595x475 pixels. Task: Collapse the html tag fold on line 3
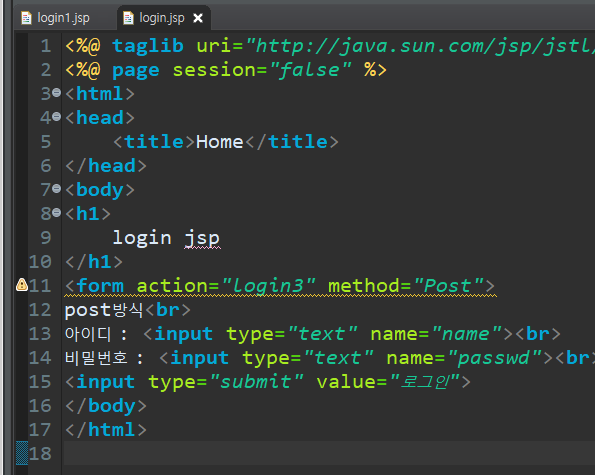[57, 92]
